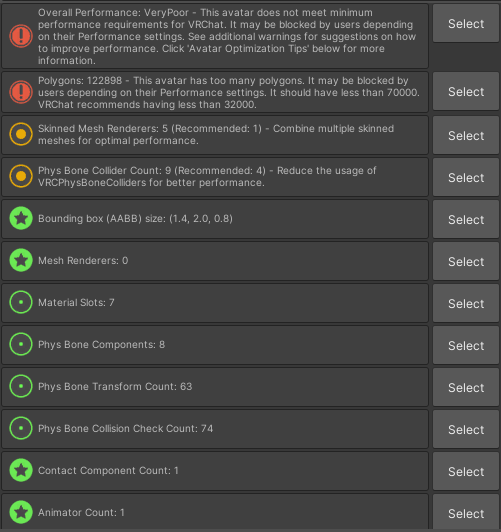Viewport: 501px width, 532px height.
Task: Click the green star icon for Contact Component Count
Action: [x=21, y=470]
